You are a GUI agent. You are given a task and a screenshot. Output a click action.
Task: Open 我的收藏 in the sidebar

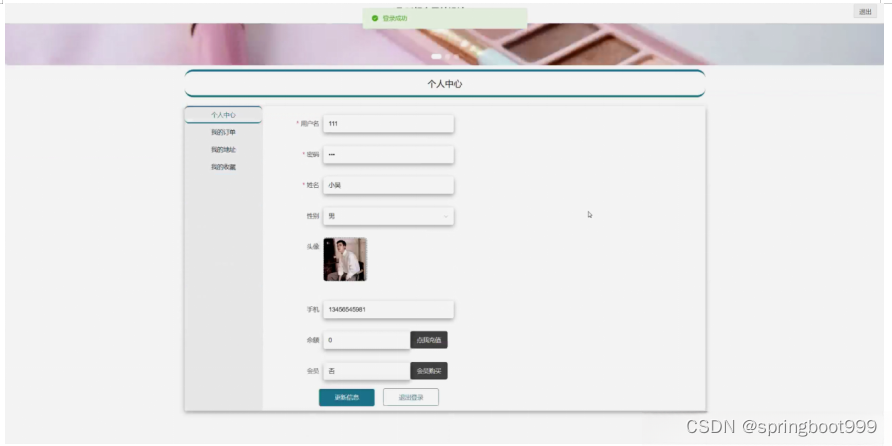point(223,167)
